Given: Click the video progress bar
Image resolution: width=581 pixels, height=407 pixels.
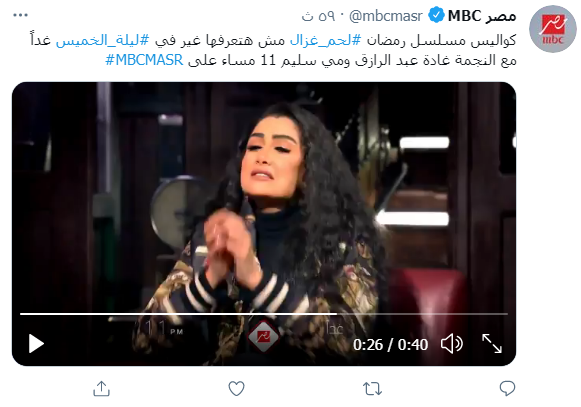Looking at the screenshot, I should pos(263,314).
